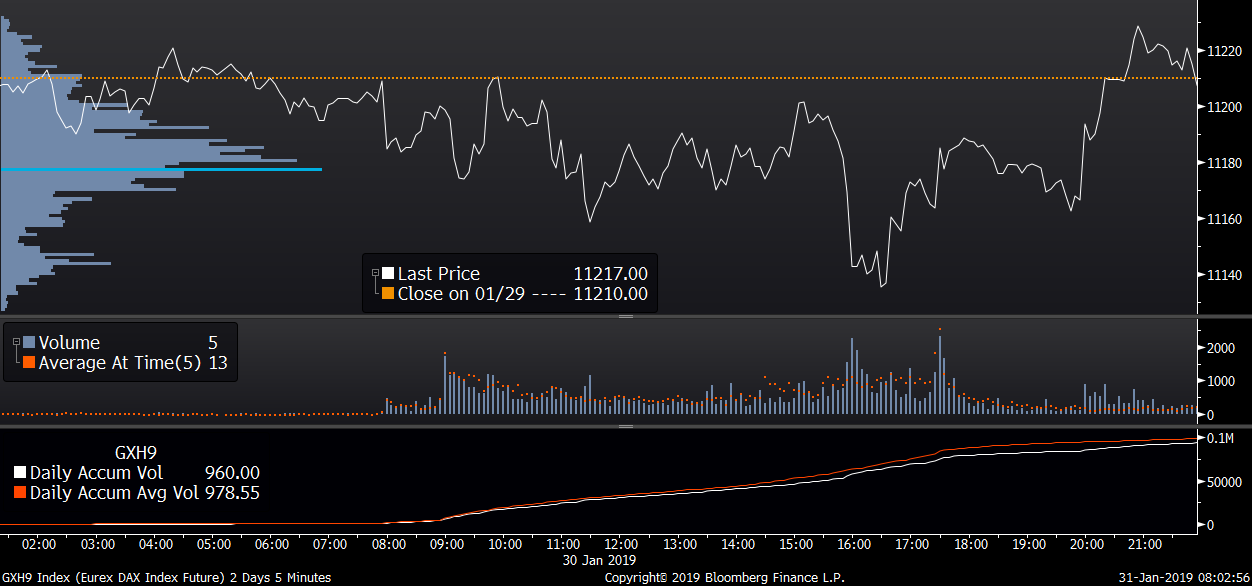This screenshot has width=1252, height=586.
Task: Click the GXH9 Index chart description footer
Action: [166, 577]
